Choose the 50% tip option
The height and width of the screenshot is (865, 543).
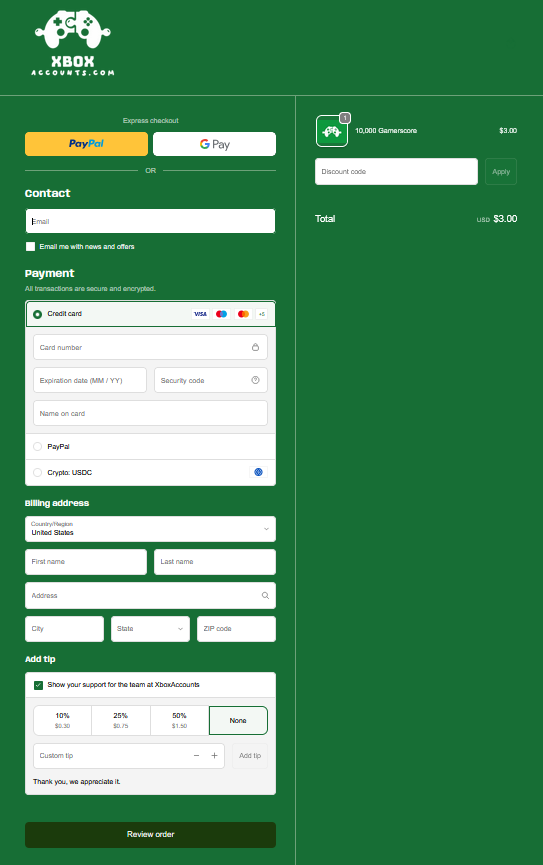(179, 720)
